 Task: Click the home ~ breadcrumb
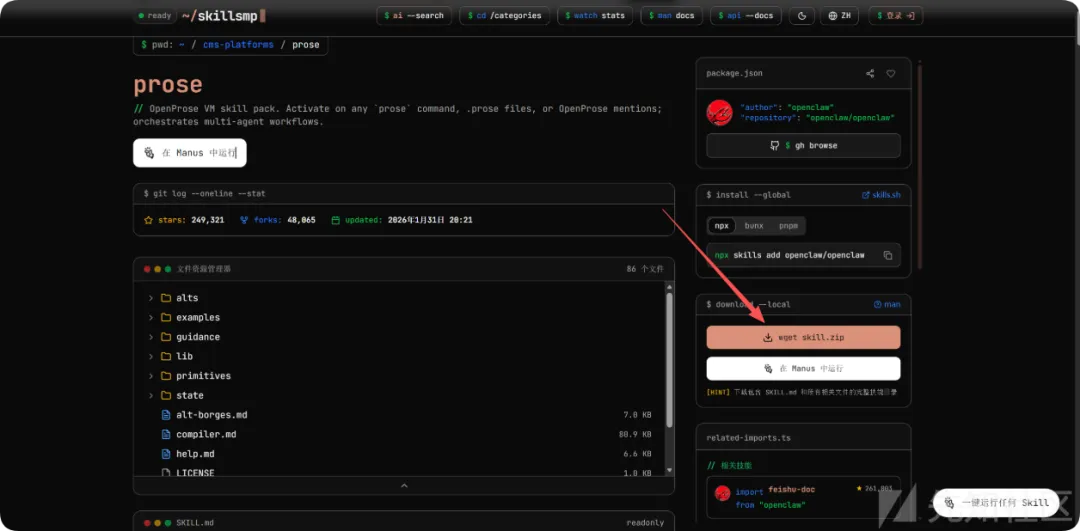182,45
